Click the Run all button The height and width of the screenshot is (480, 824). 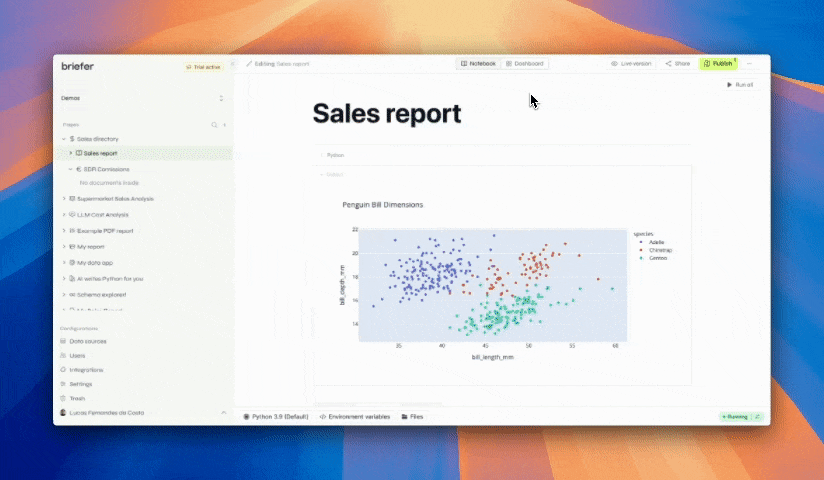740,85
